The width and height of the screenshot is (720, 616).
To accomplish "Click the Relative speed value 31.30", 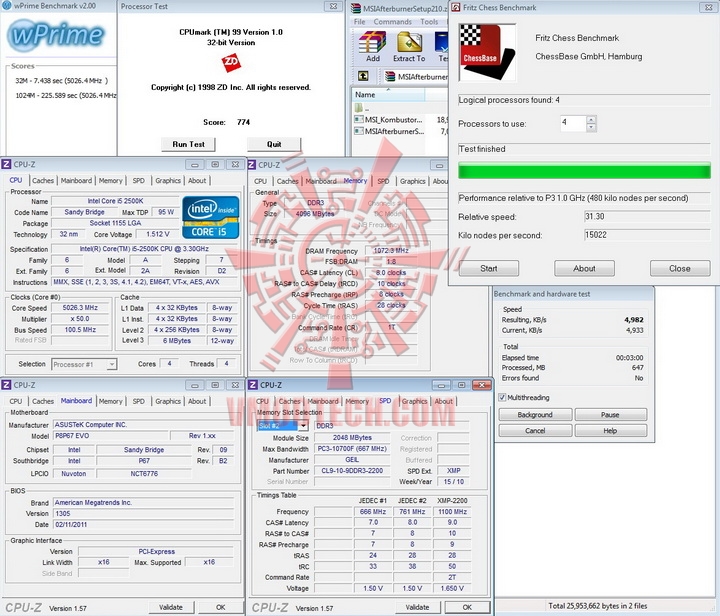I will pyautogui.click(x=647, y=217).
